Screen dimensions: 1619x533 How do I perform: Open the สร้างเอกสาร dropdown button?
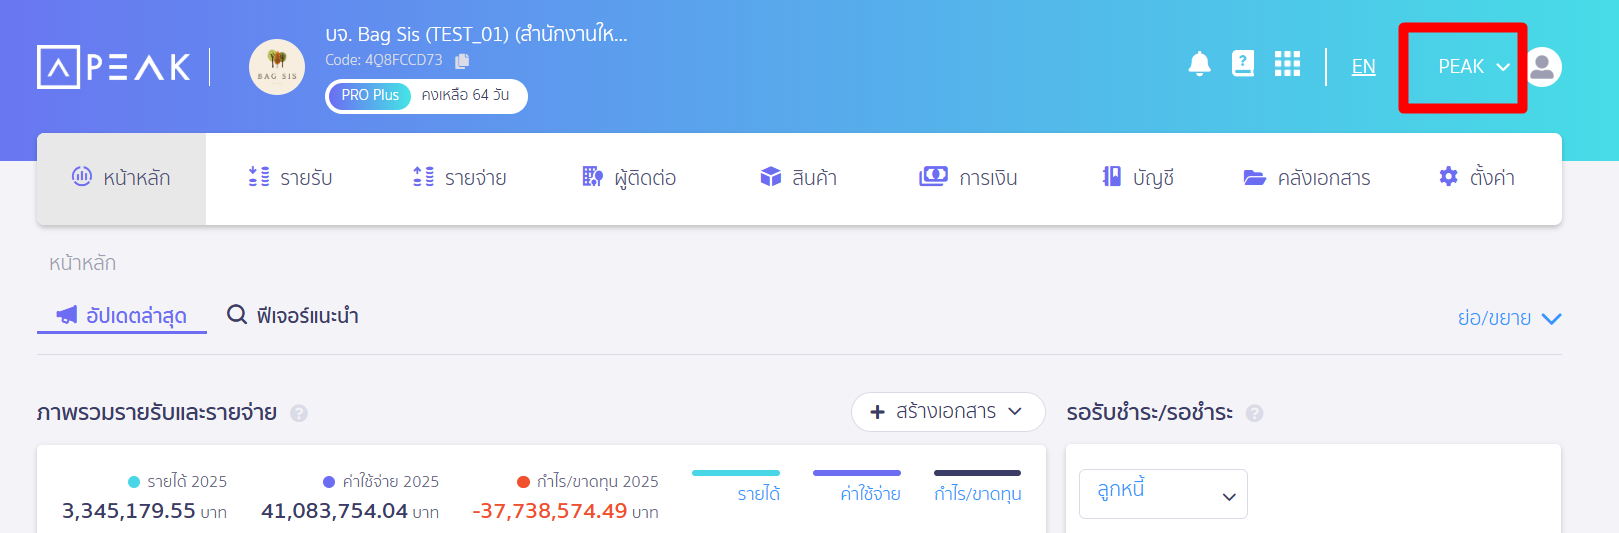[948, 412]
